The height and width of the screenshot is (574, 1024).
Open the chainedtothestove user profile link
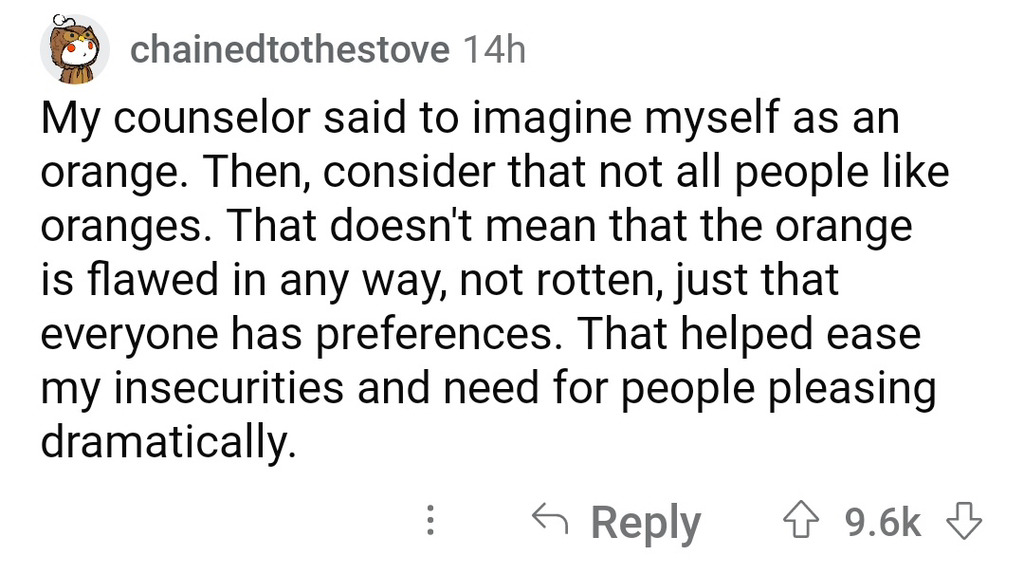point(290,50)
